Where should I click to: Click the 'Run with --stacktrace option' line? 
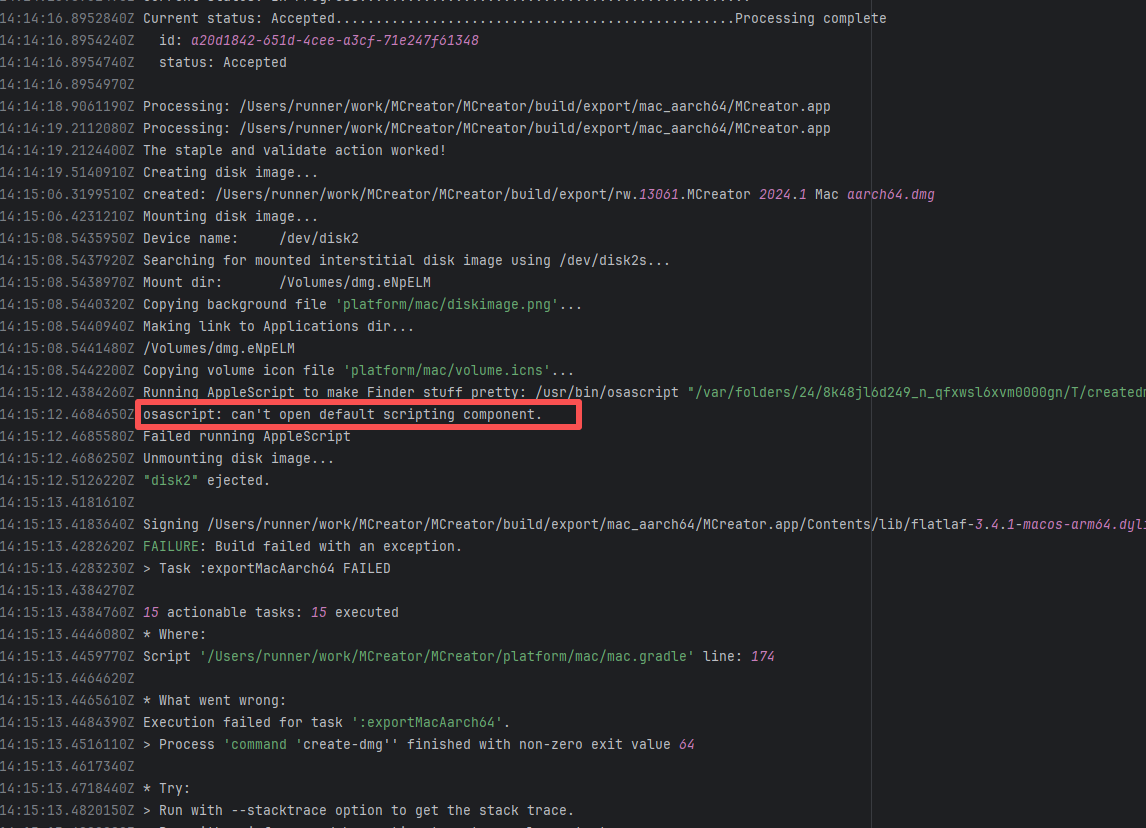[x=358, y=810]
